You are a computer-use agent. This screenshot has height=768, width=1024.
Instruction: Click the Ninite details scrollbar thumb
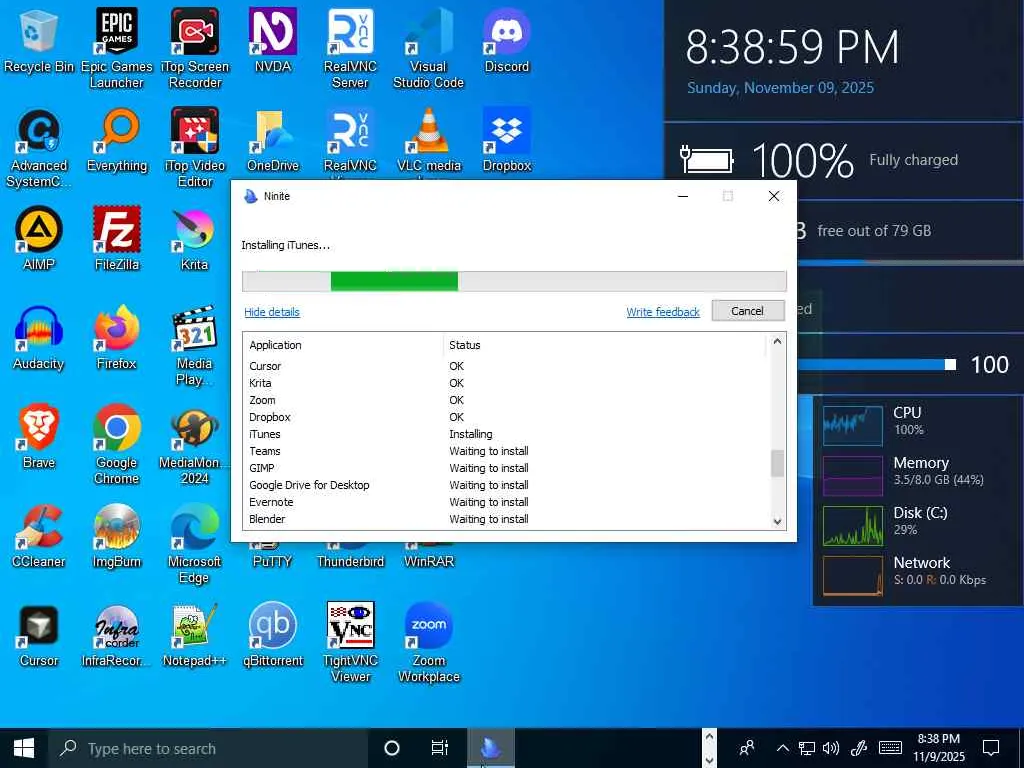tap(777, 464)
